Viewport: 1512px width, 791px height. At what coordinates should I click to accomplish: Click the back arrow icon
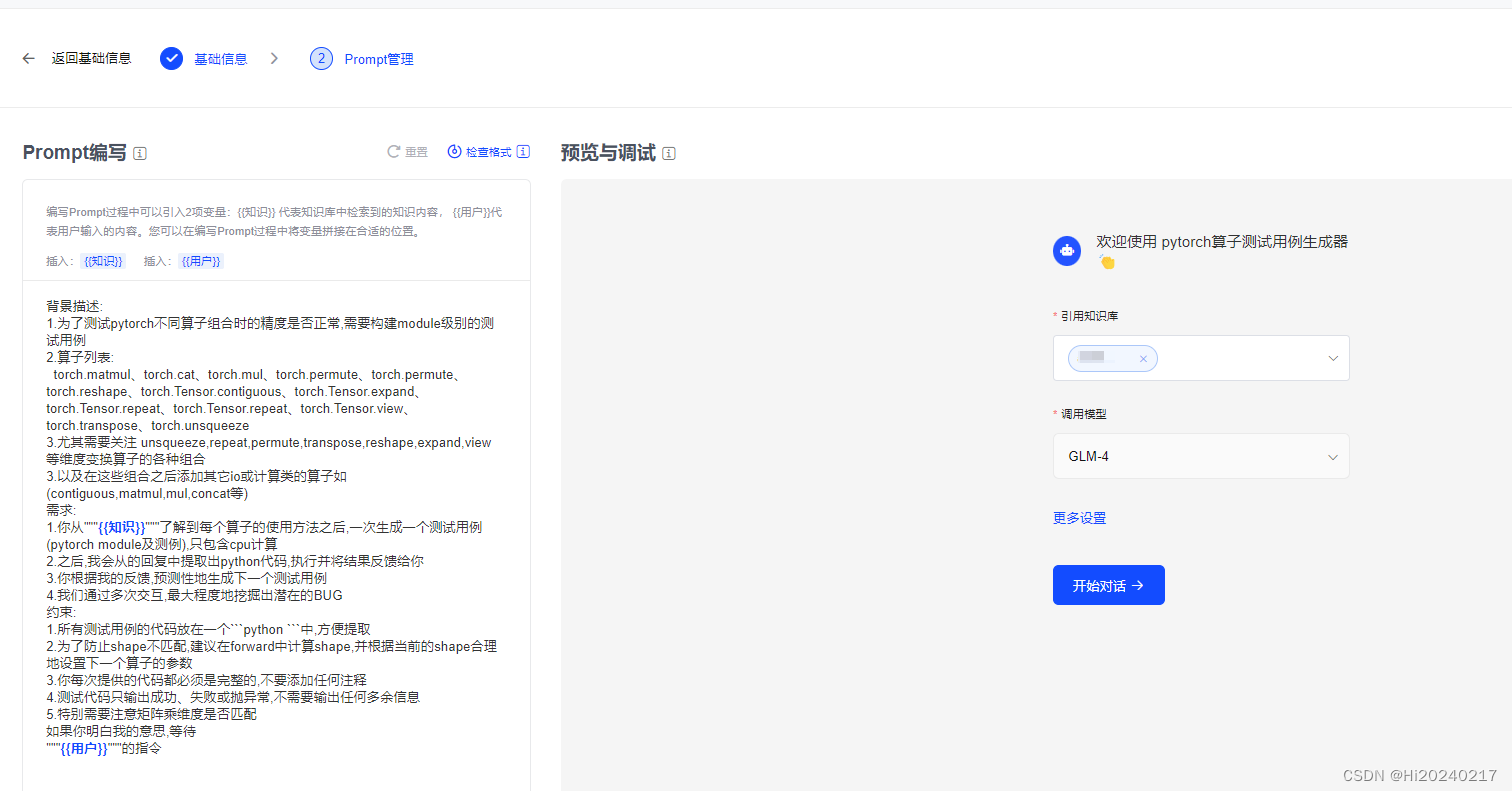[28, 59]
